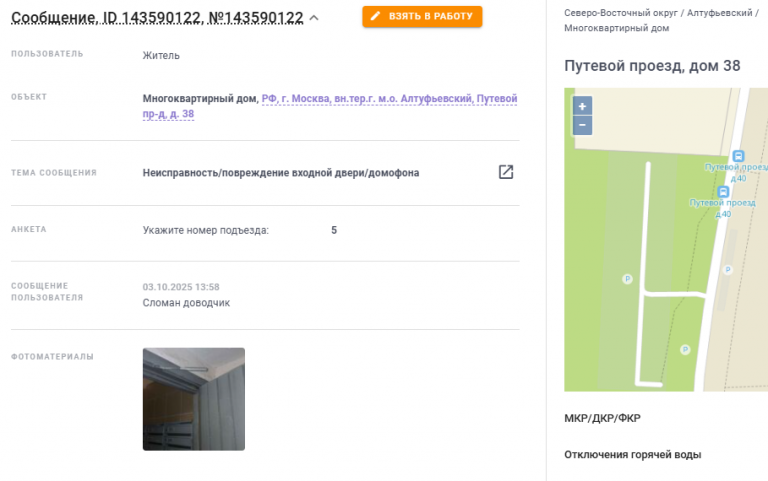Click the lower bus stop icon on map
This screenshot has height=481, width=768.
coord(723,192)
